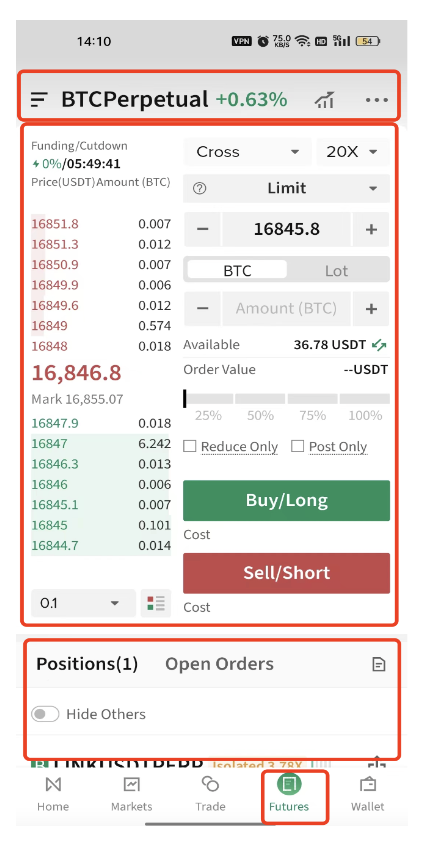Viewport: 430px width, 854px height.
Task: Open the three-dot more options menu
Action: tap(377, 100)
